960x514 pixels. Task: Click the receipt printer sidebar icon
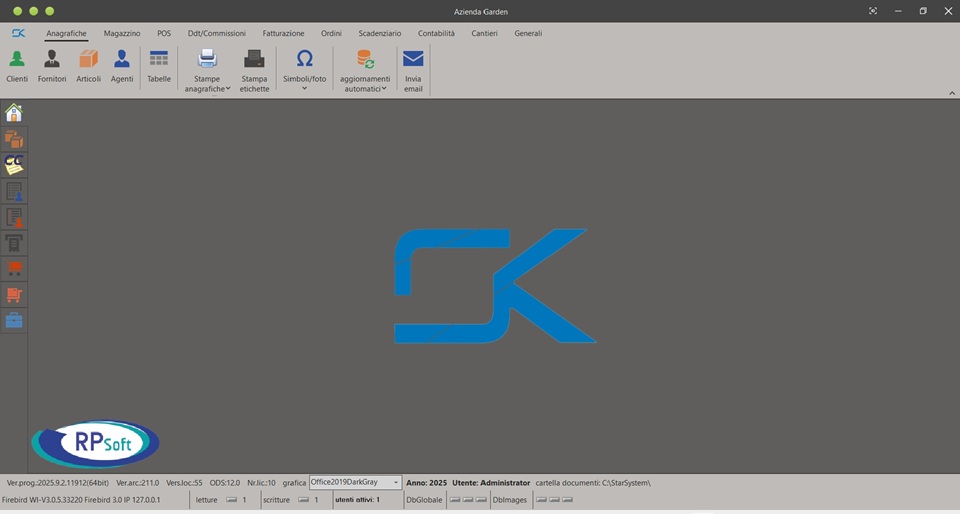point(14,243)
